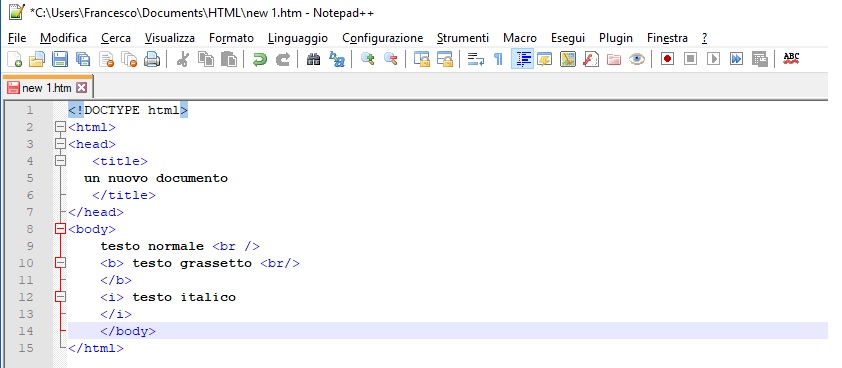
Task: Open the Linguaggio menu
Action: (298, 38)
